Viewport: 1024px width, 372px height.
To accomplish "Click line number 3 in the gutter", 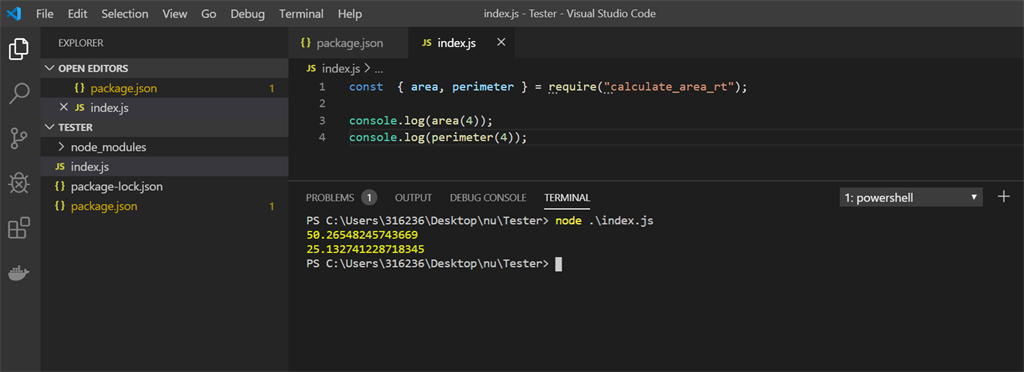I will 322,121.
